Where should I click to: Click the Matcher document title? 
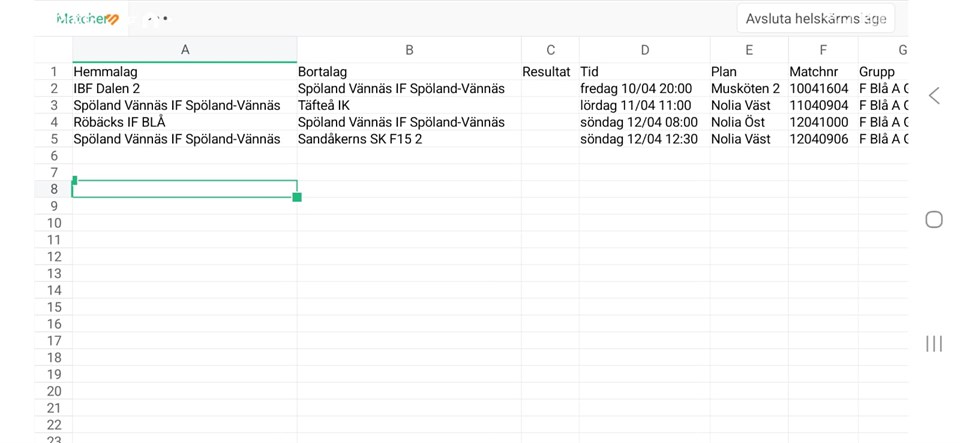(x=88, y=19)
